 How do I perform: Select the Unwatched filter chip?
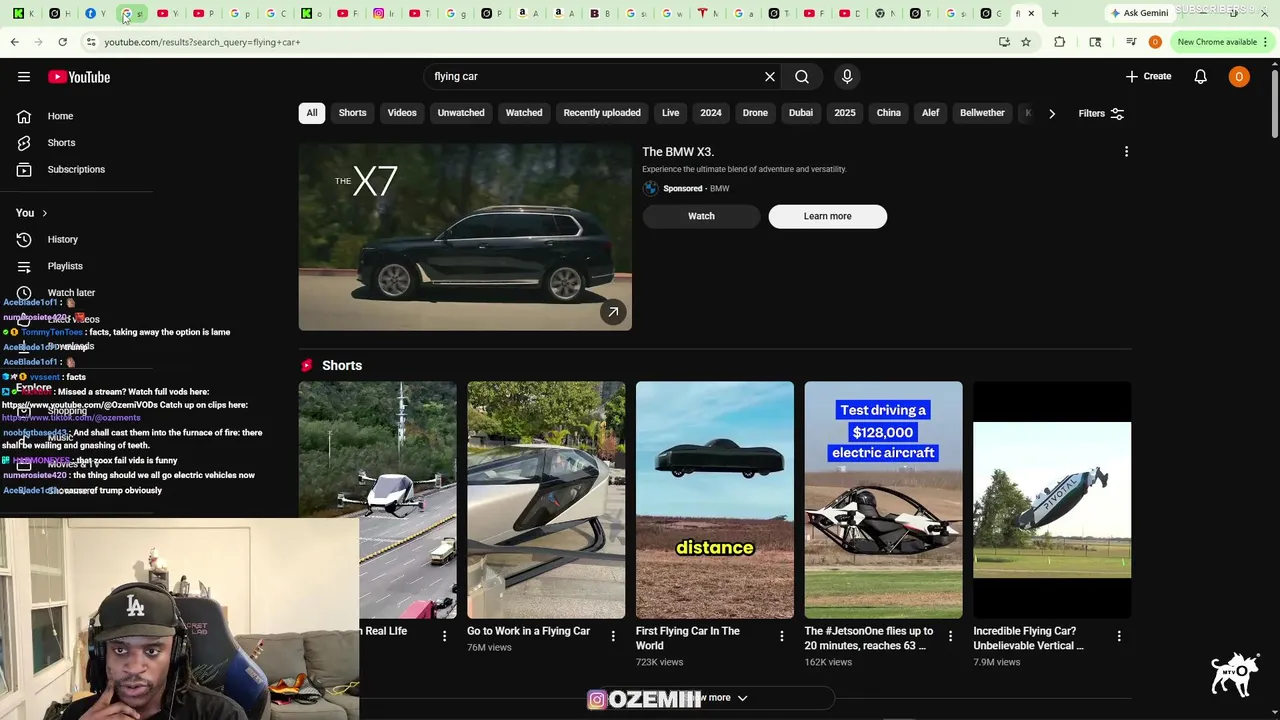coord(461,113)
